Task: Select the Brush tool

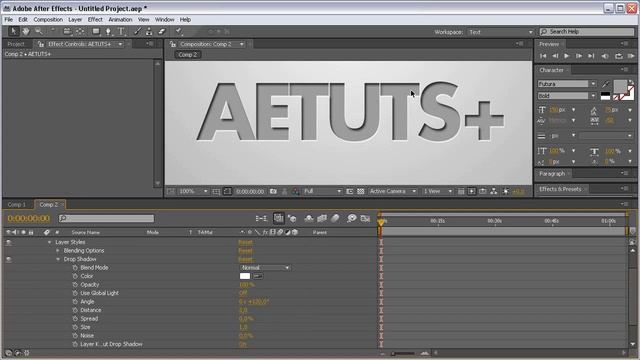Action: pyautogui.click(x=138, y=31)
